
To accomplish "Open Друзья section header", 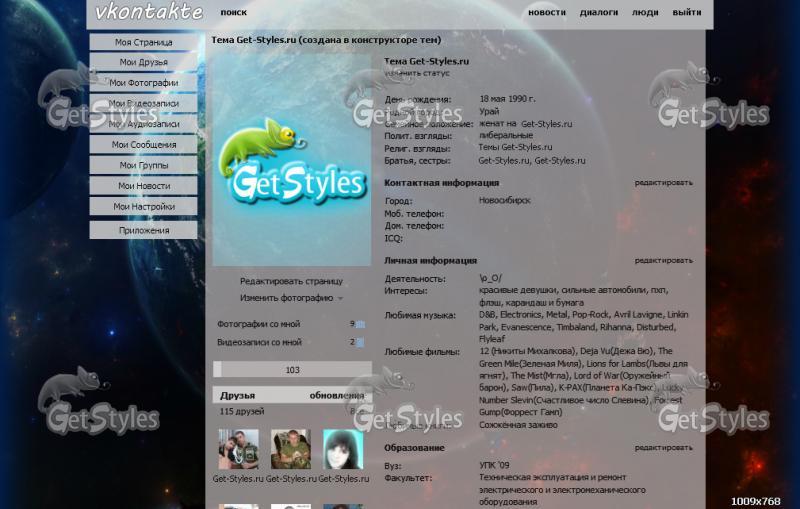I will click(x=237, y=395).
